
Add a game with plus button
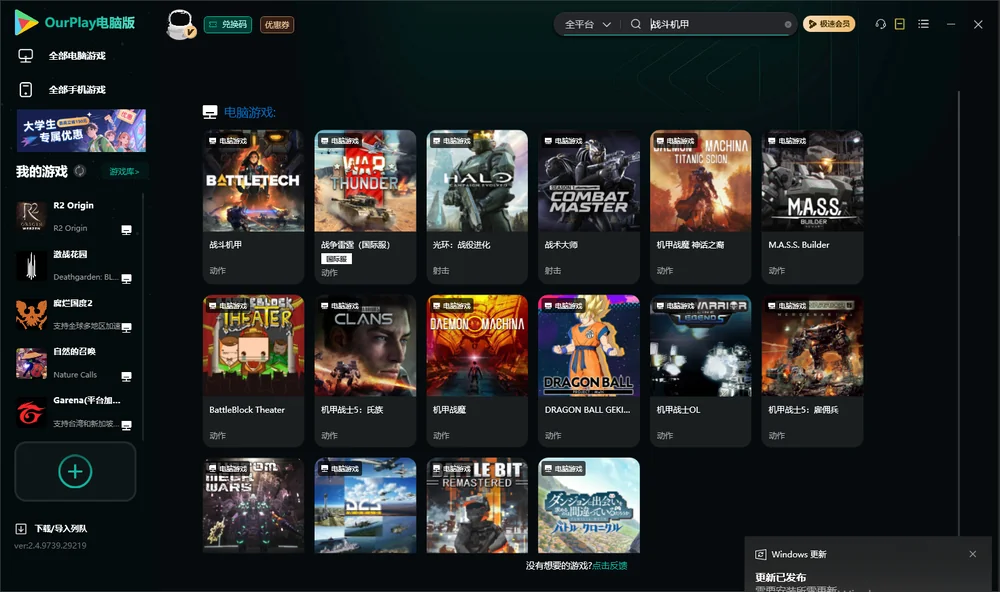[x=75, y=471]
